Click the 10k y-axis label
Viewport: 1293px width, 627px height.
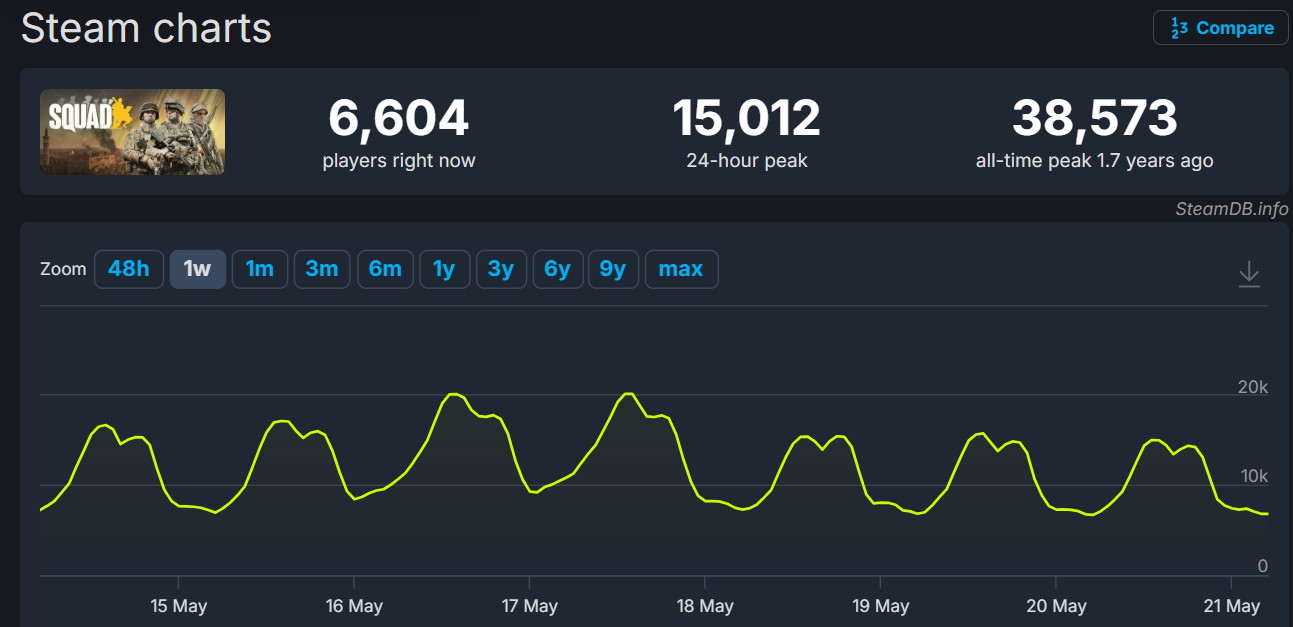1254,476
